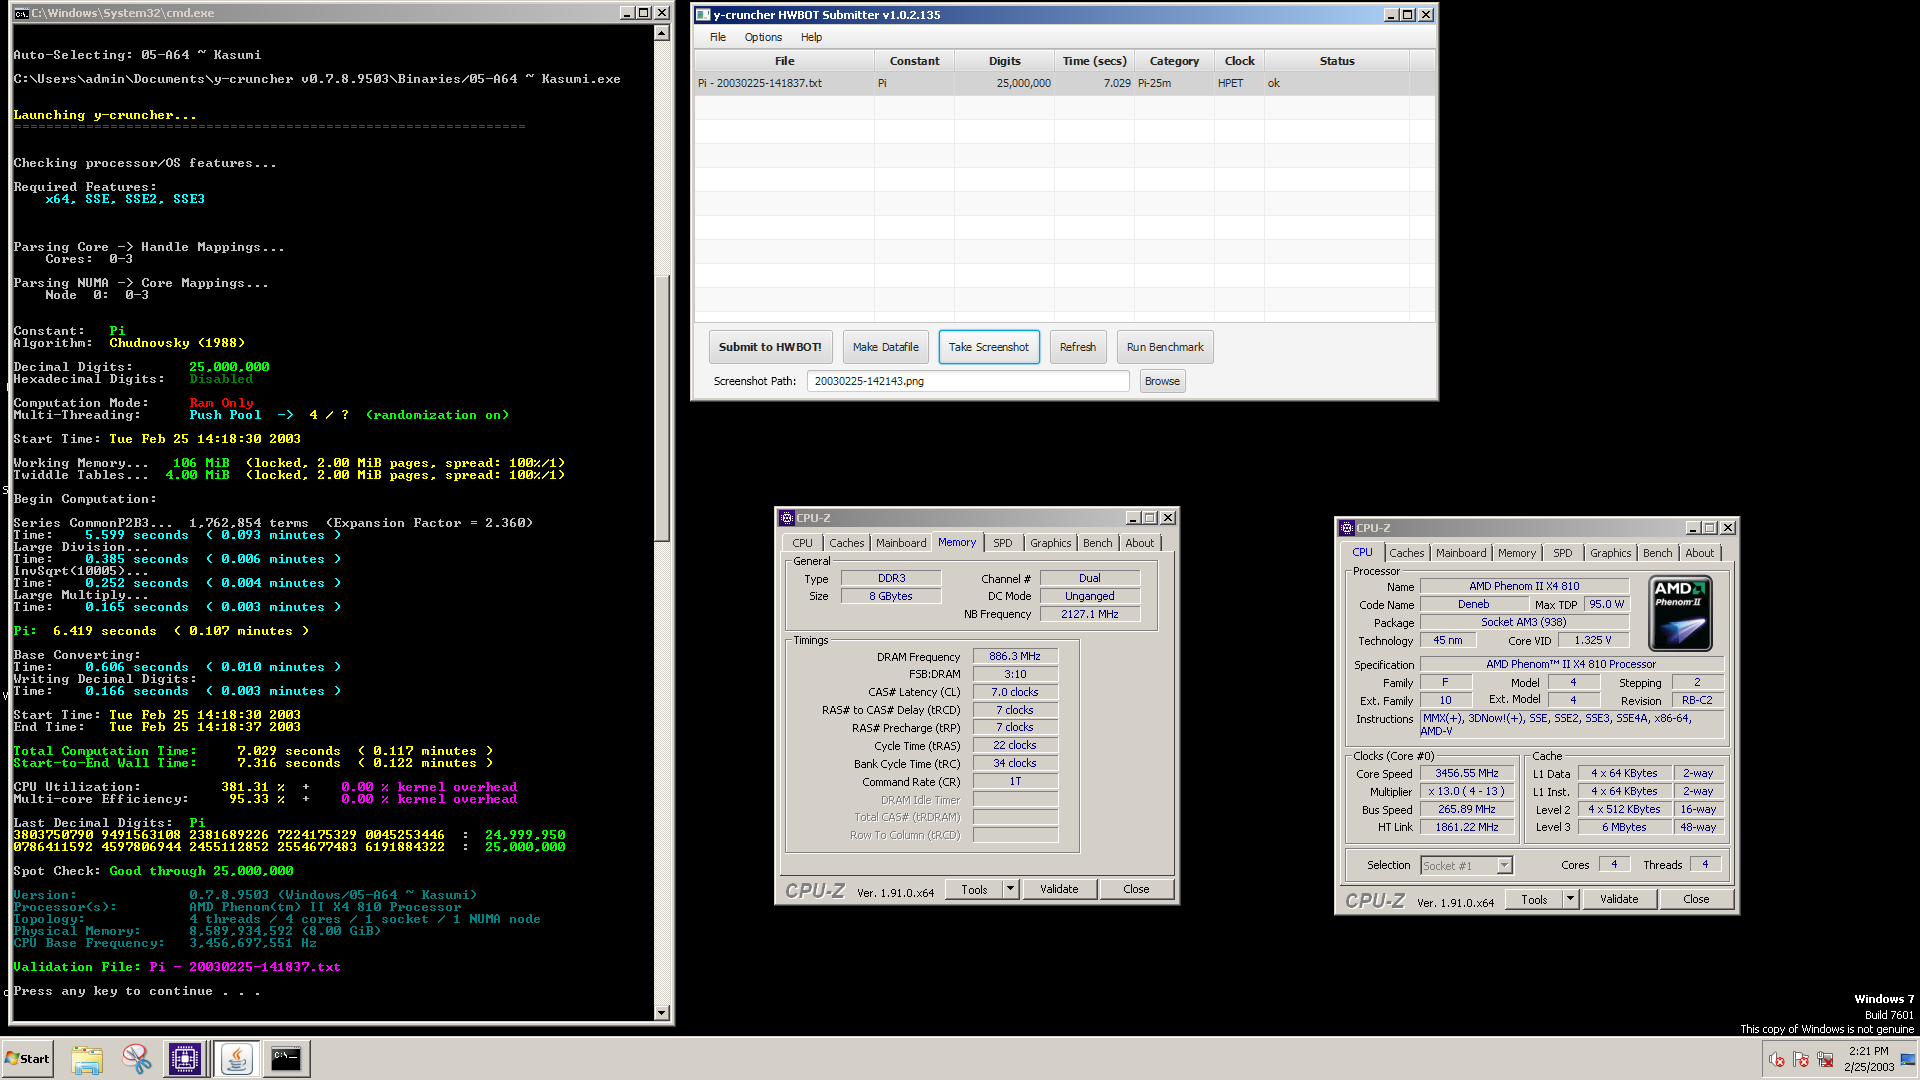Viewport: 1920px width, 1080px height.
Task: Click the DRAM Frequency value 886.3 MHz
Action: [x=1015, y=656]
